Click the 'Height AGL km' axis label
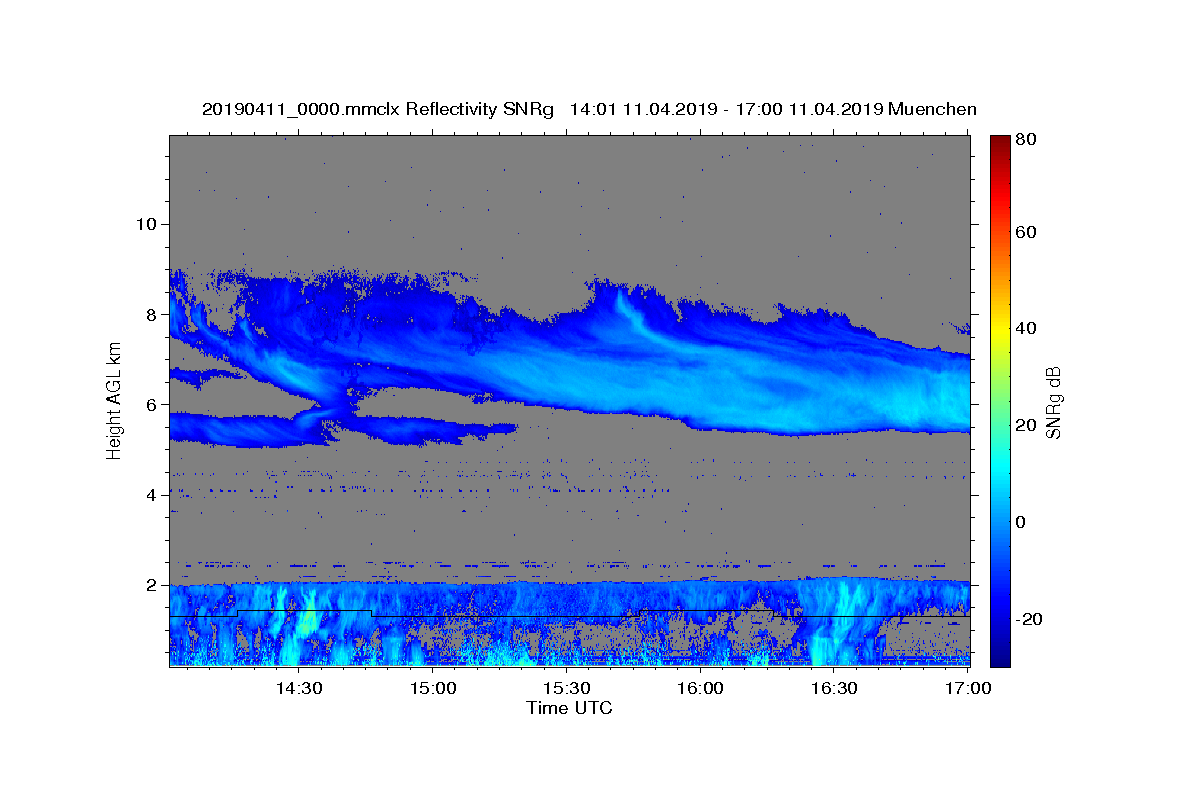This screenshot has height=800, width=1200. 115,401
